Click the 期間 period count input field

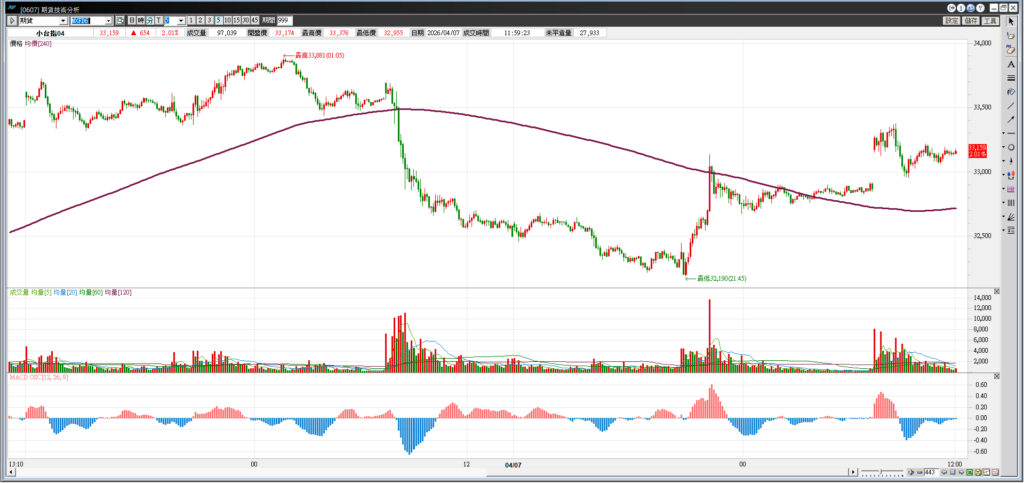285,20
